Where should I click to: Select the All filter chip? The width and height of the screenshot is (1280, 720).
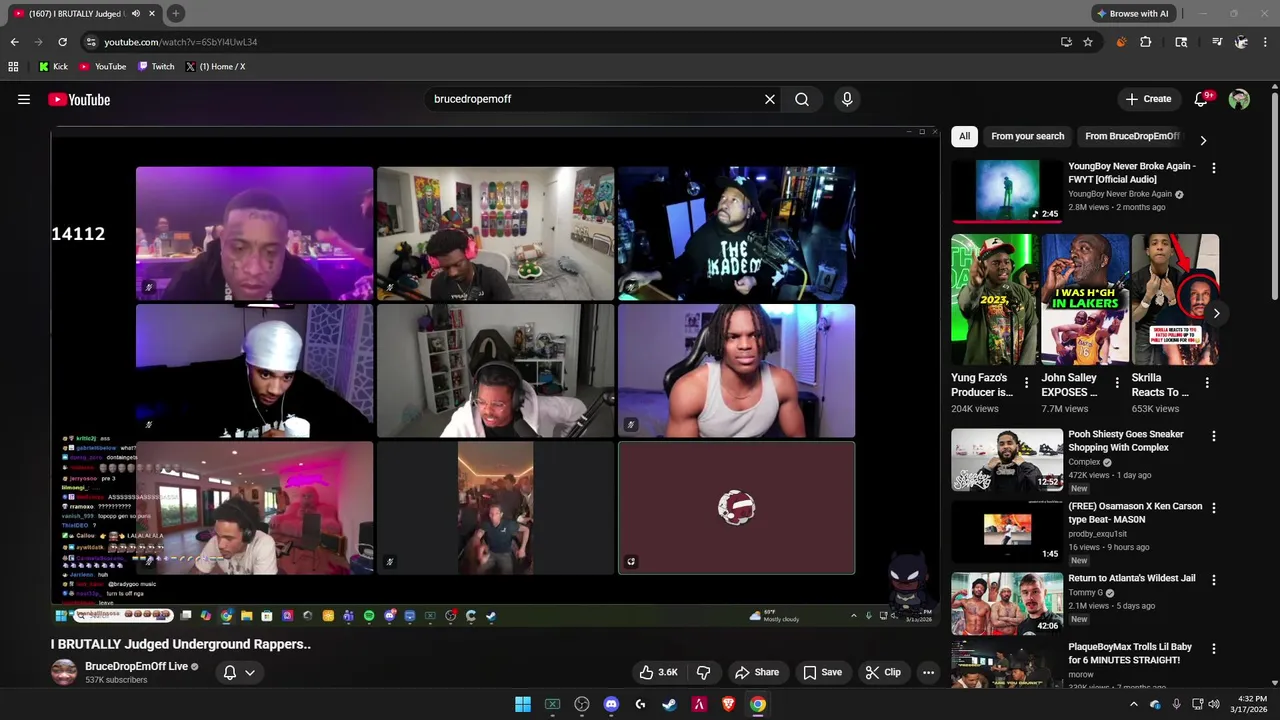964,136
